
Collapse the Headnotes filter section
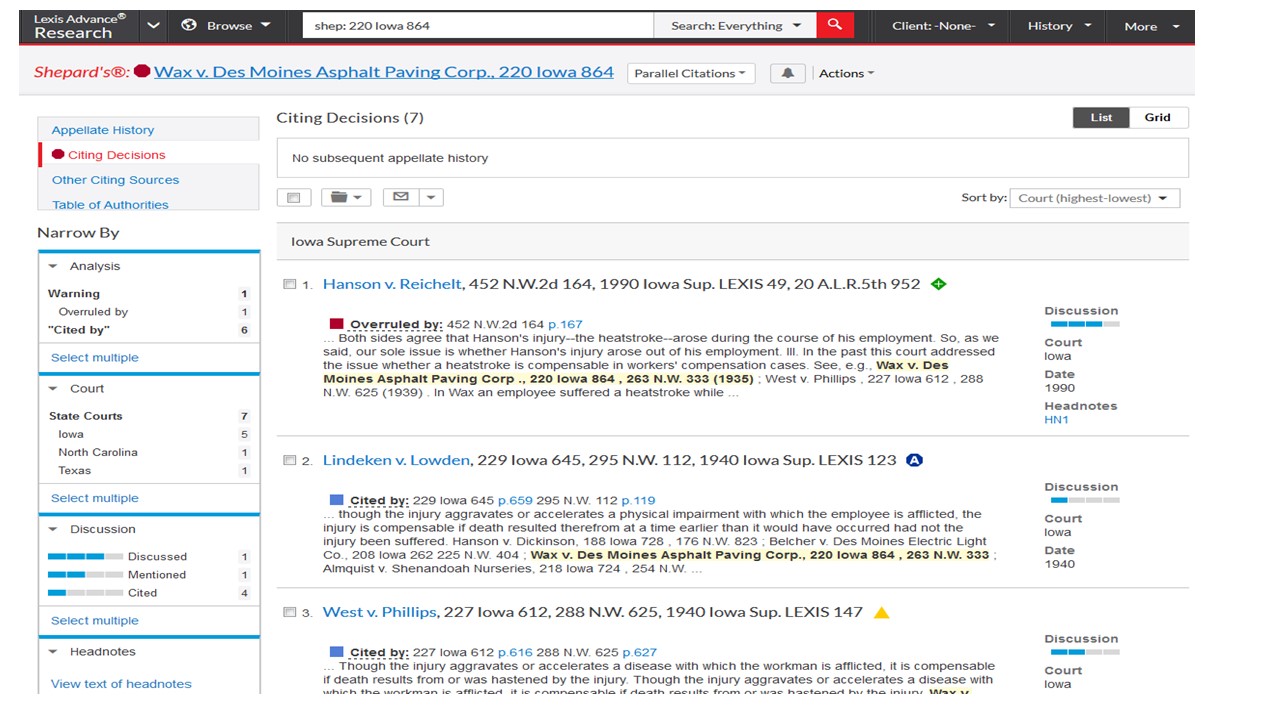[x=54, y=651]
